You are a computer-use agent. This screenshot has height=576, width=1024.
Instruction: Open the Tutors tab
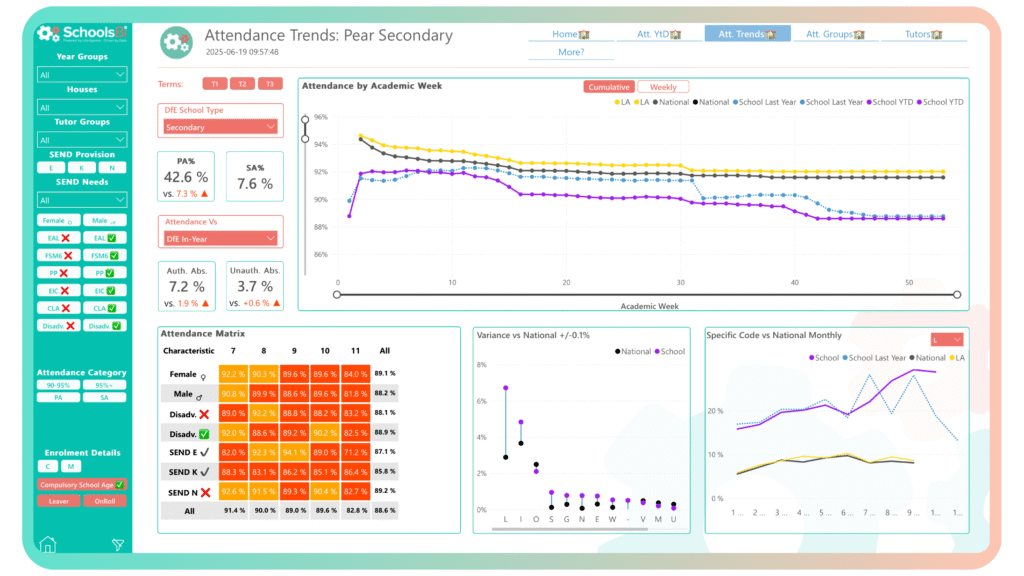(x=923, y=34)
